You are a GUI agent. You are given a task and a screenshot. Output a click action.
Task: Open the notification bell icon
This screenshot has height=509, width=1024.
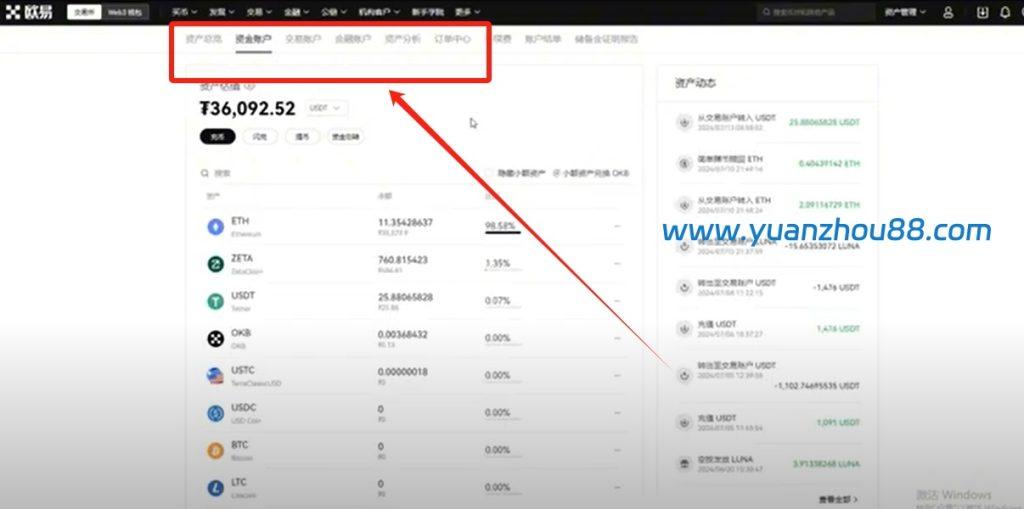point(1005,13)
